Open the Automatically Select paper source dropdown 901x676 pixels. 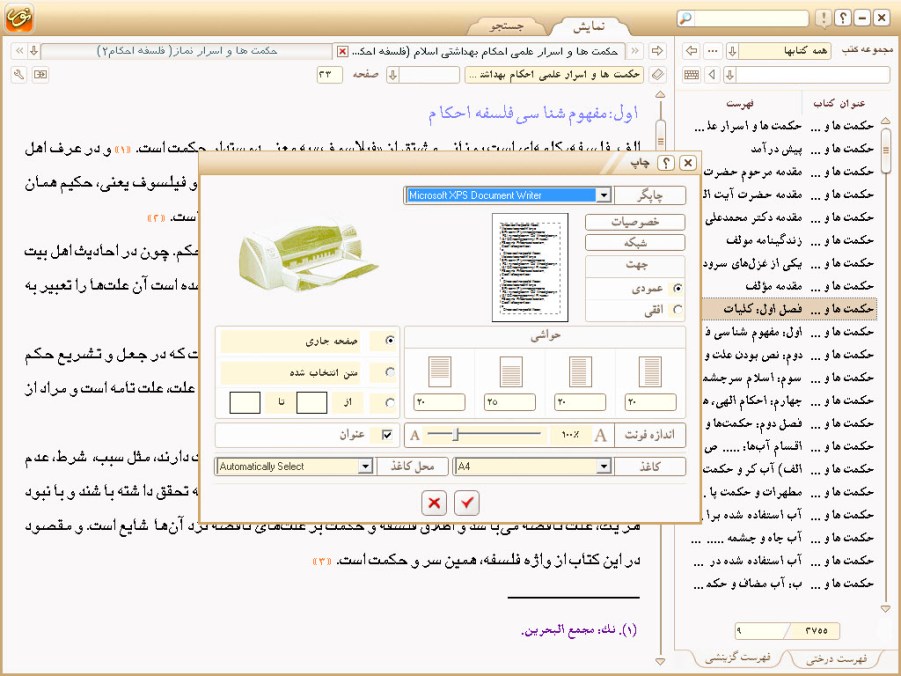pyautogui.click(x=365, y=466)
